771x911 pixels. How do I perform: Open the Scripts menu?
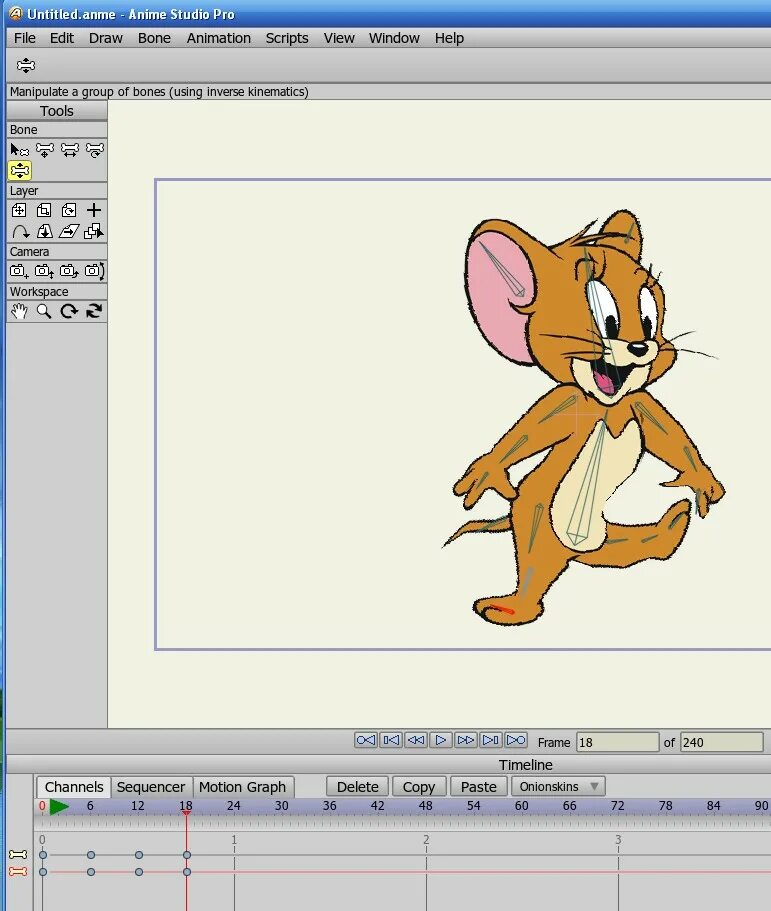(x=287, y=38)
